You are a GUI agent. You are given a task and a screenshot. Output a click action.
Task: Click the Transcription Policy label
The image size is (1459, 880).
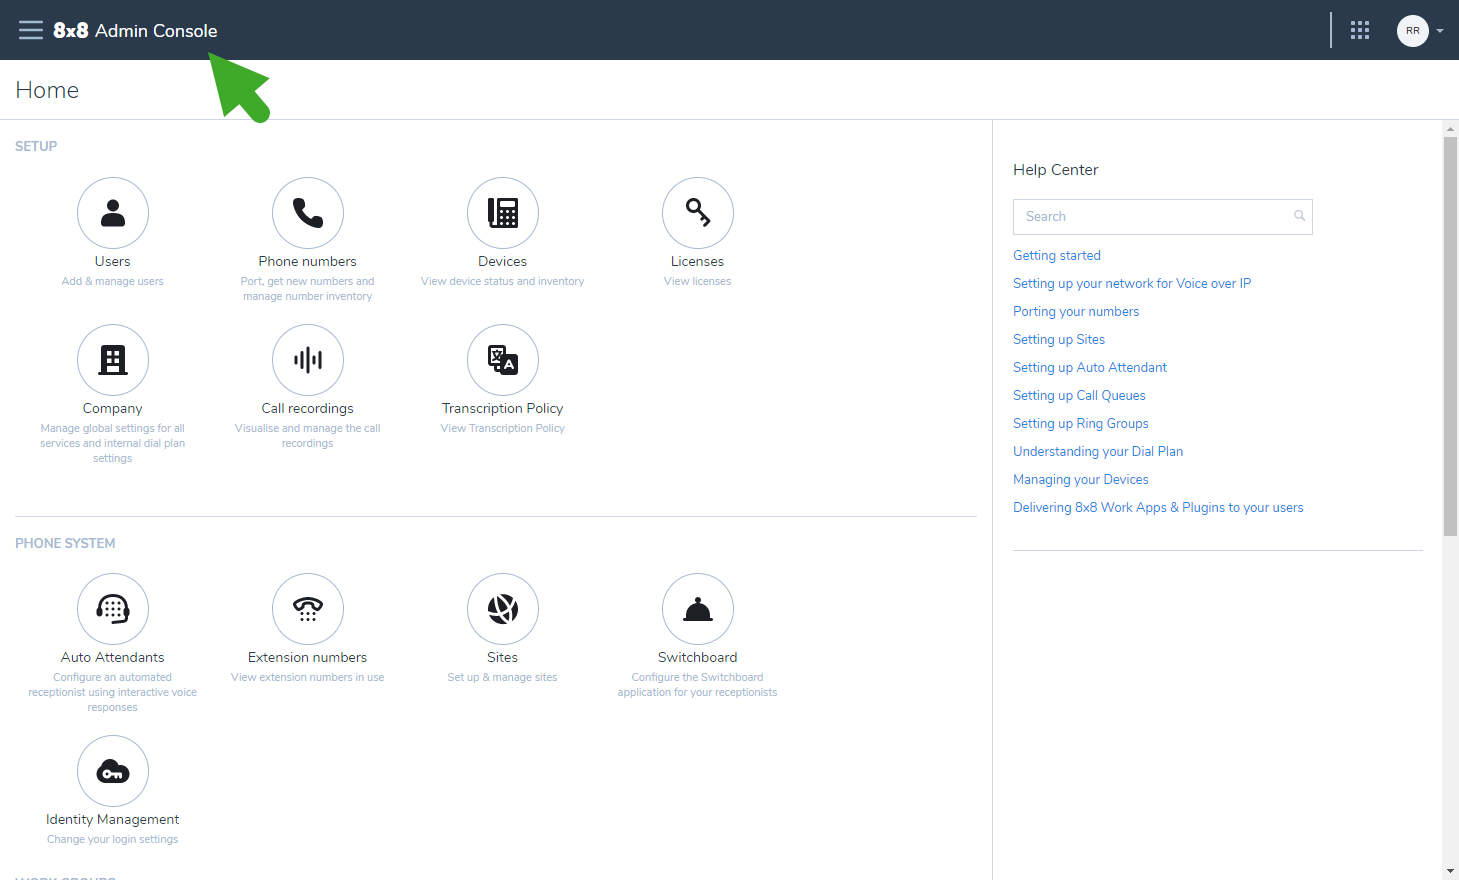tap(503, 408)
